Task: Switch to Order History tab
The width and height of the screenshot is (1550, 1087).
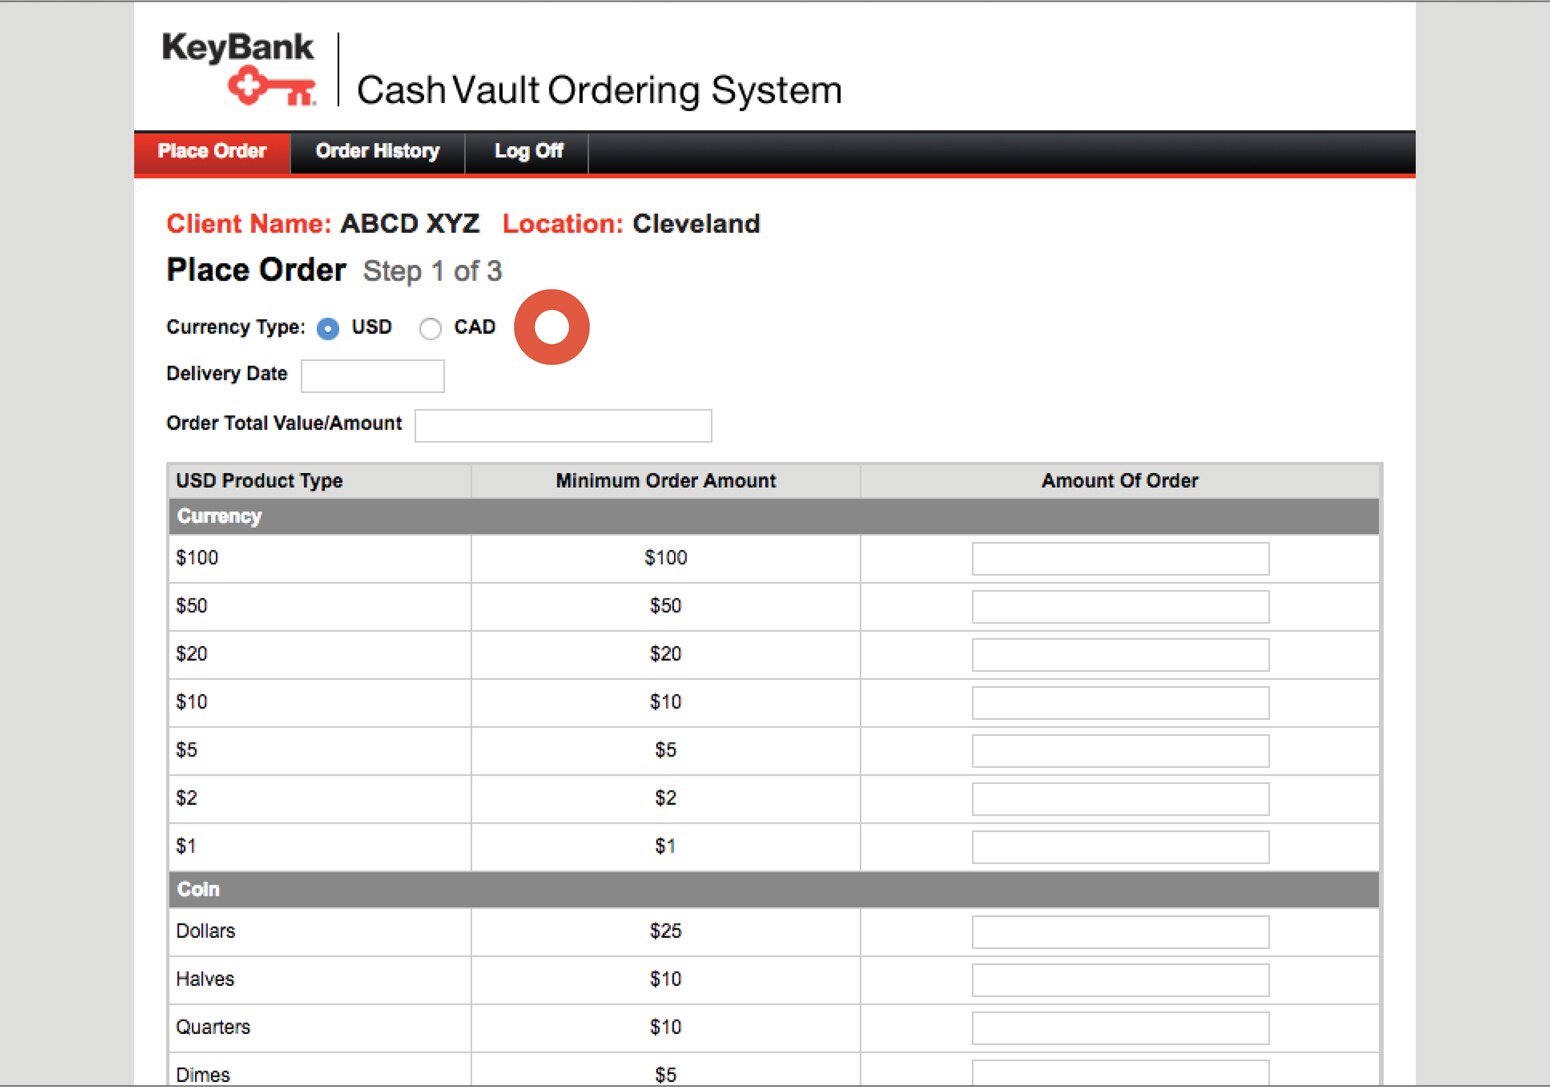Action: [x=378, y=152]
